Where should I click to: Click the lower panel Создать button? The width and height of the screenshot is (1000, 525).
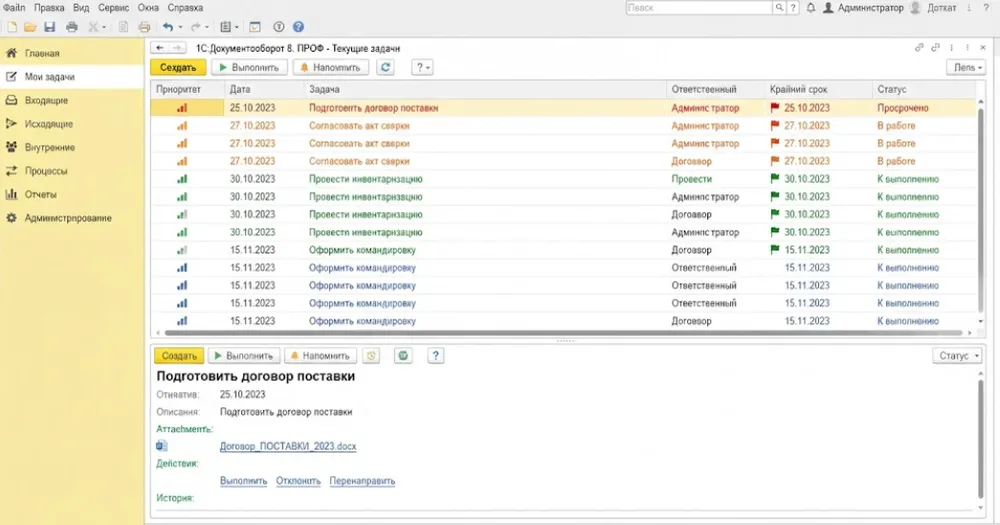tap(179, 355)
